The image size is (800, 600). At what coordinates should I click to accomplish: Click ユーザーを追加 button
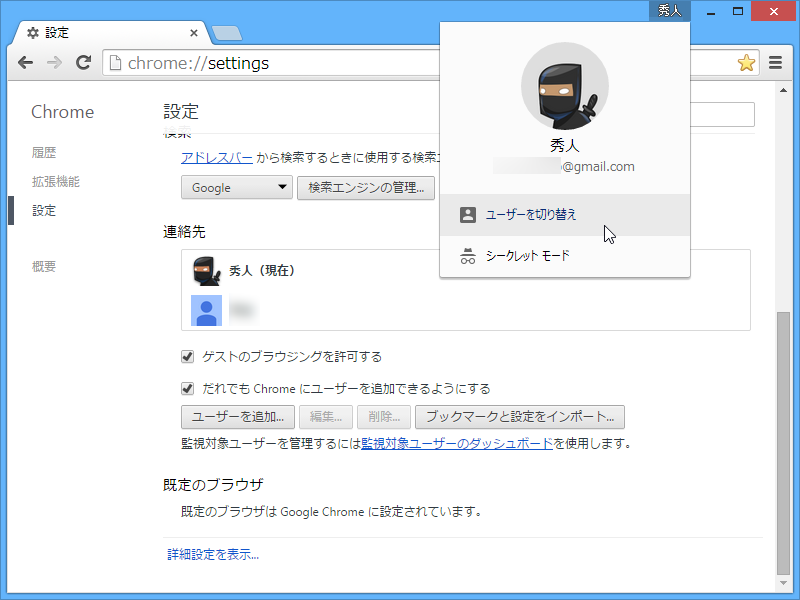click(x=238, y=417)
